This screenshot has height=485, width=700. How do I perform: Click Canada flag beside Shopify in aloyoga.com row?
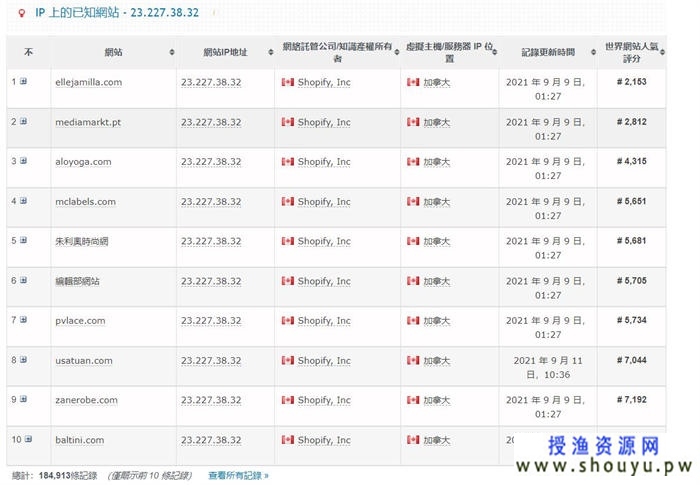coord(288,162)
